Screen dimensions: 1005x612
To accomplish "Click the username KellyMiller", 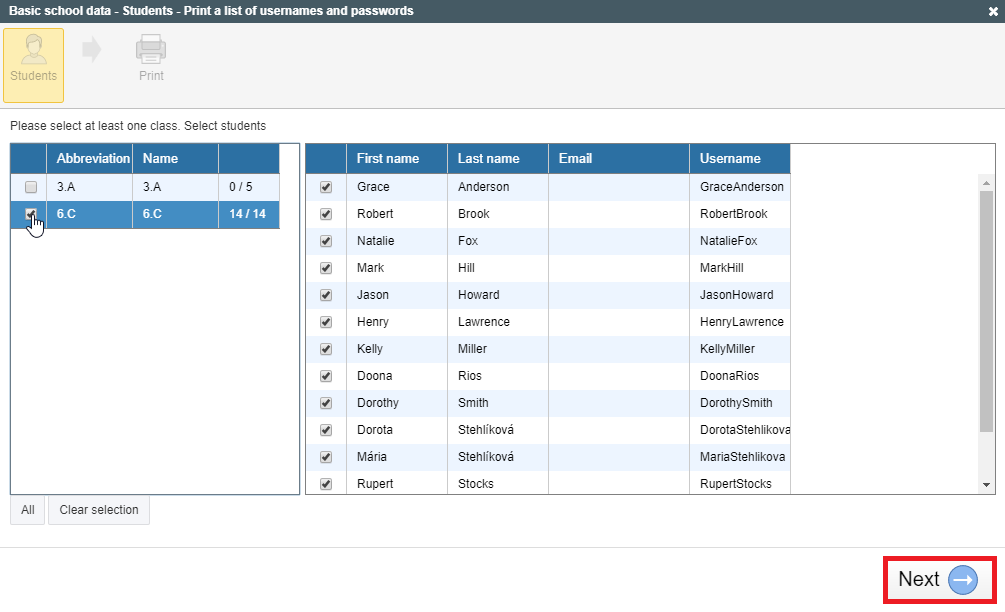I will (x=727, y=349).
